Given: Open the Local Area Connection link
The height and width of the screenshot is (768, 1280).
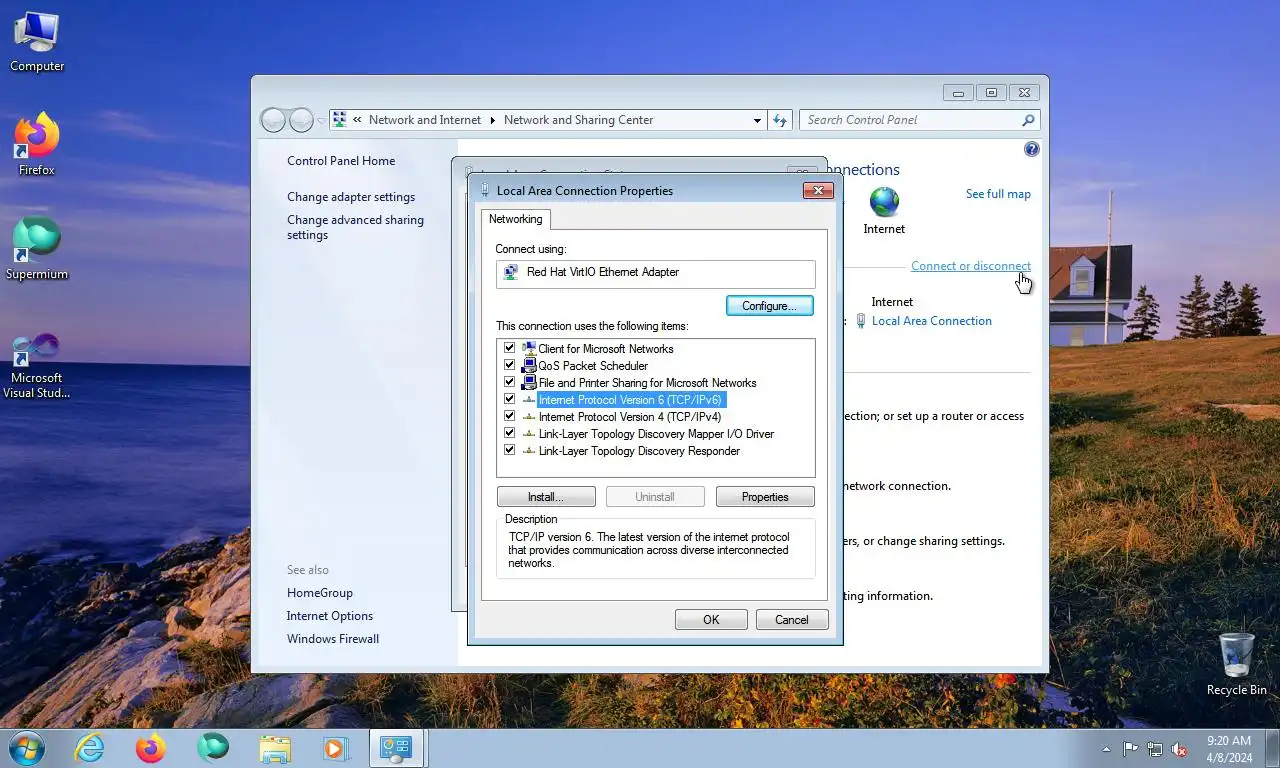Looking at the screenshot, I should (x=932, y=321).
